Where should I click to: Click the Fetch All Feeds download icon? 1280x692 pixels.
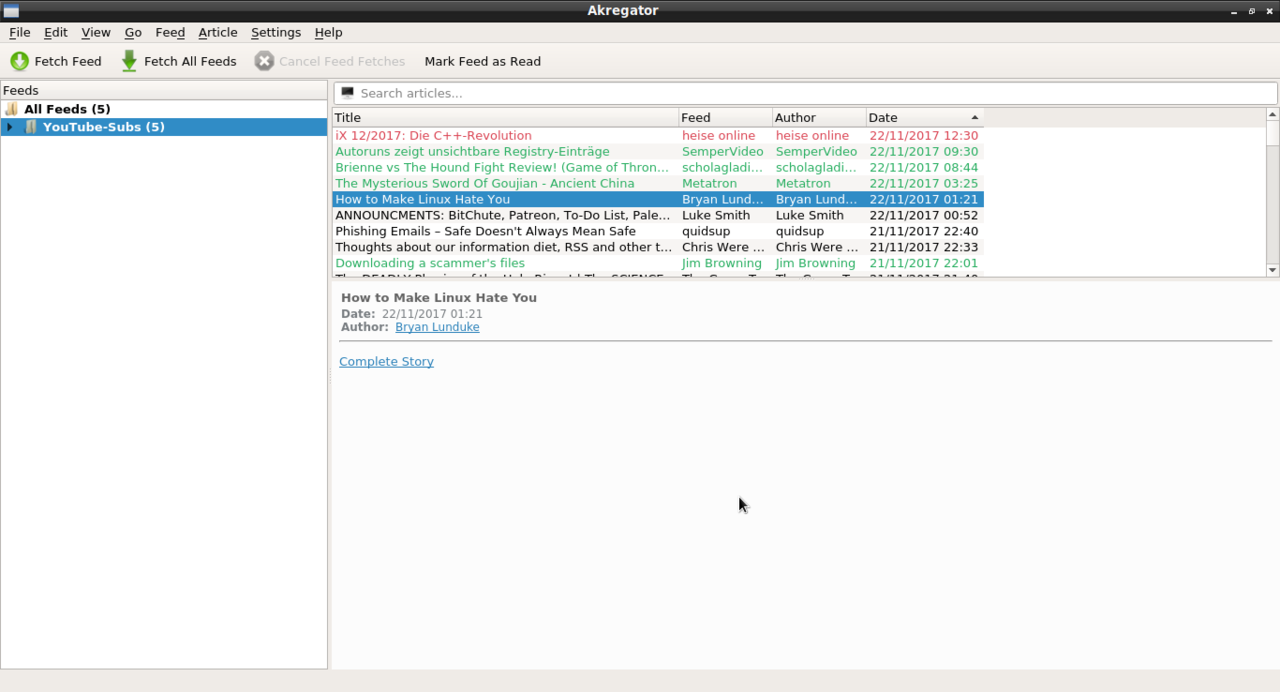tap(129, 61)
